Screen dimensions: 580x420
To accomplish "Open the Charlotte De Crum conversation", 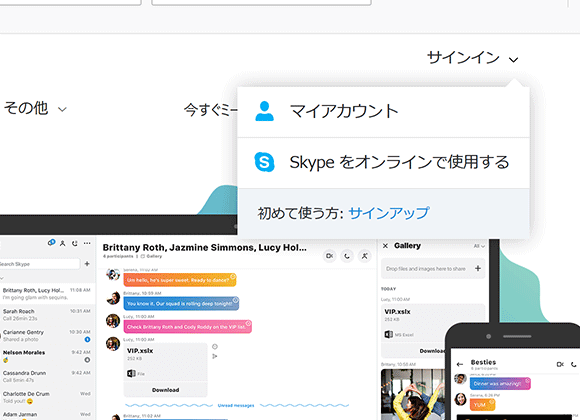I will (x=47, y=397).
